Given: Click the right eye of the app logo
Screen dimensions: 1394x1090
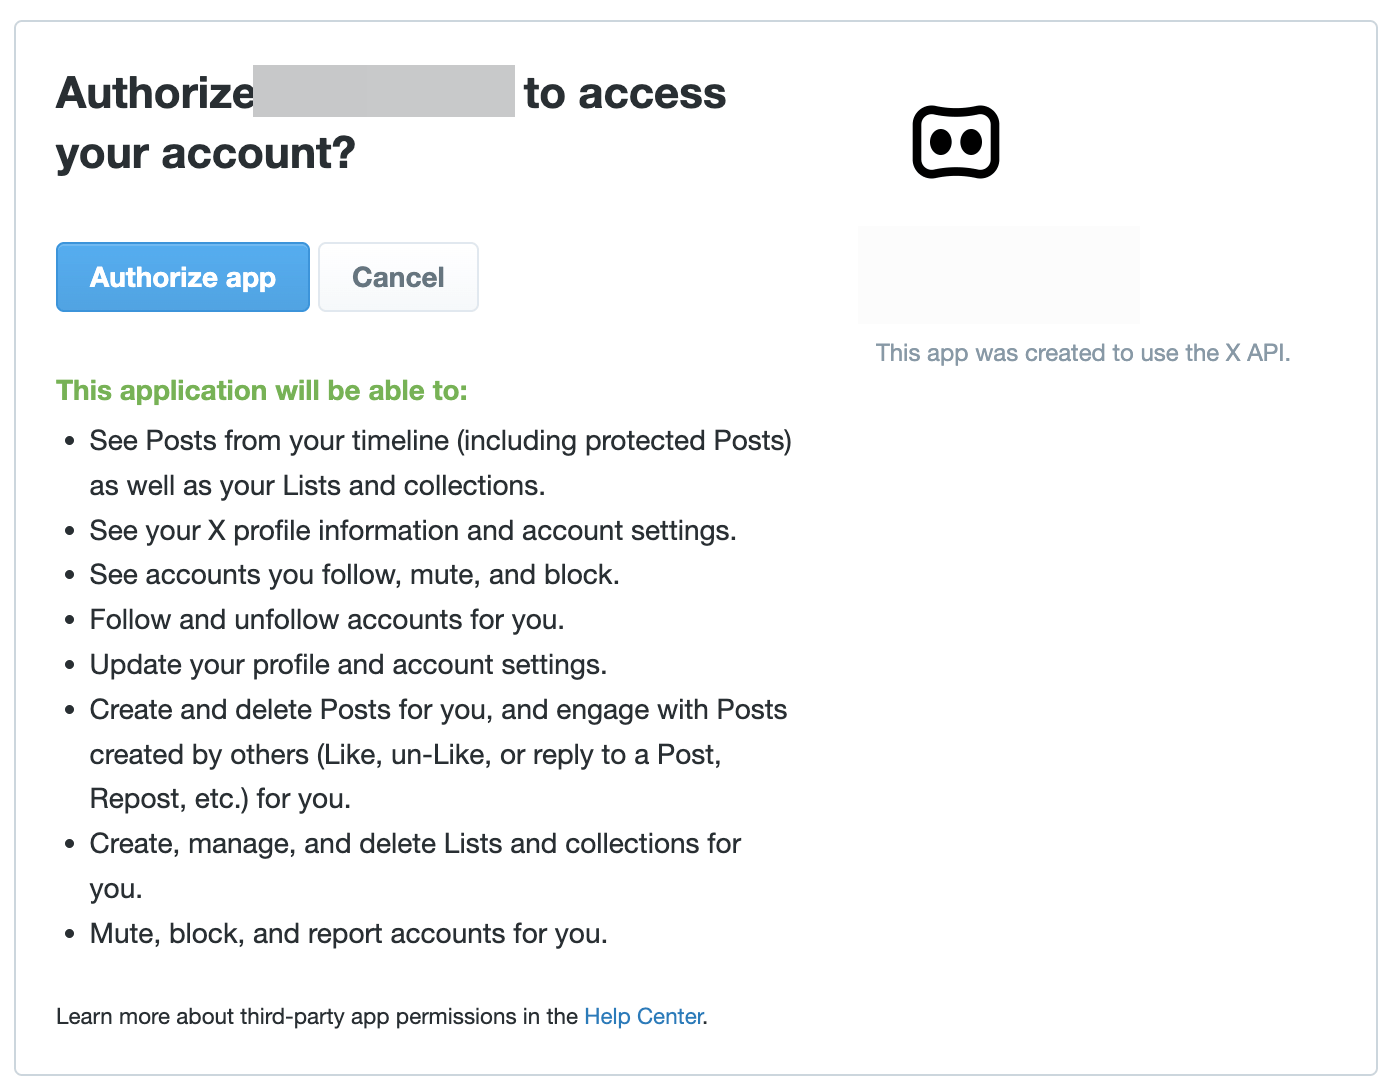Looking at the screenshot, I should [x=971, y=142].
